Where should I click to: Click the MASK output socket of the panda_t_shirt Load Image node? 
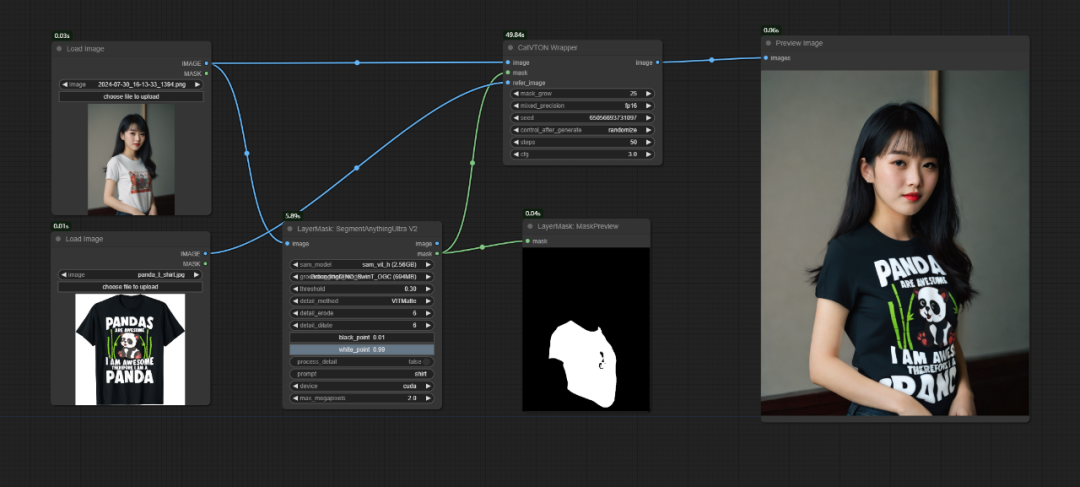(206, 263)
